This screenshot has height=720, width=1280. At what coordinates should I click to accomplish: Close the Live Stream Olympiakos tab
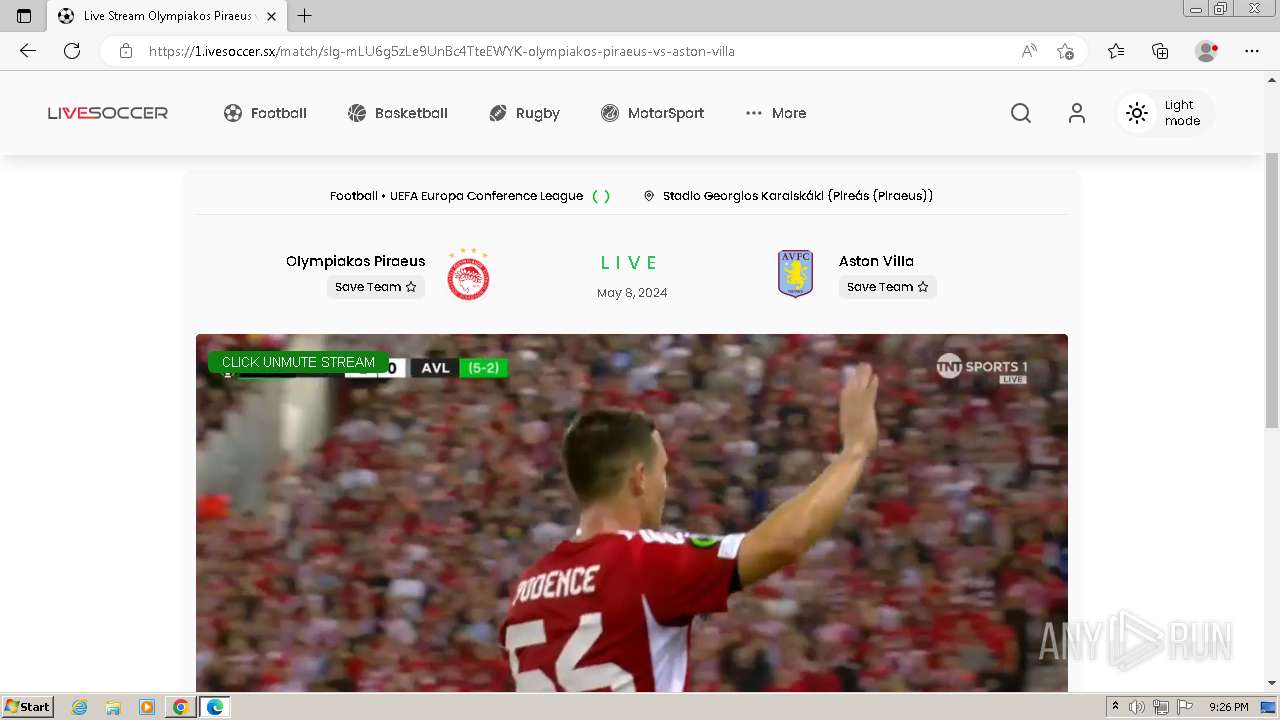(271, 16)
